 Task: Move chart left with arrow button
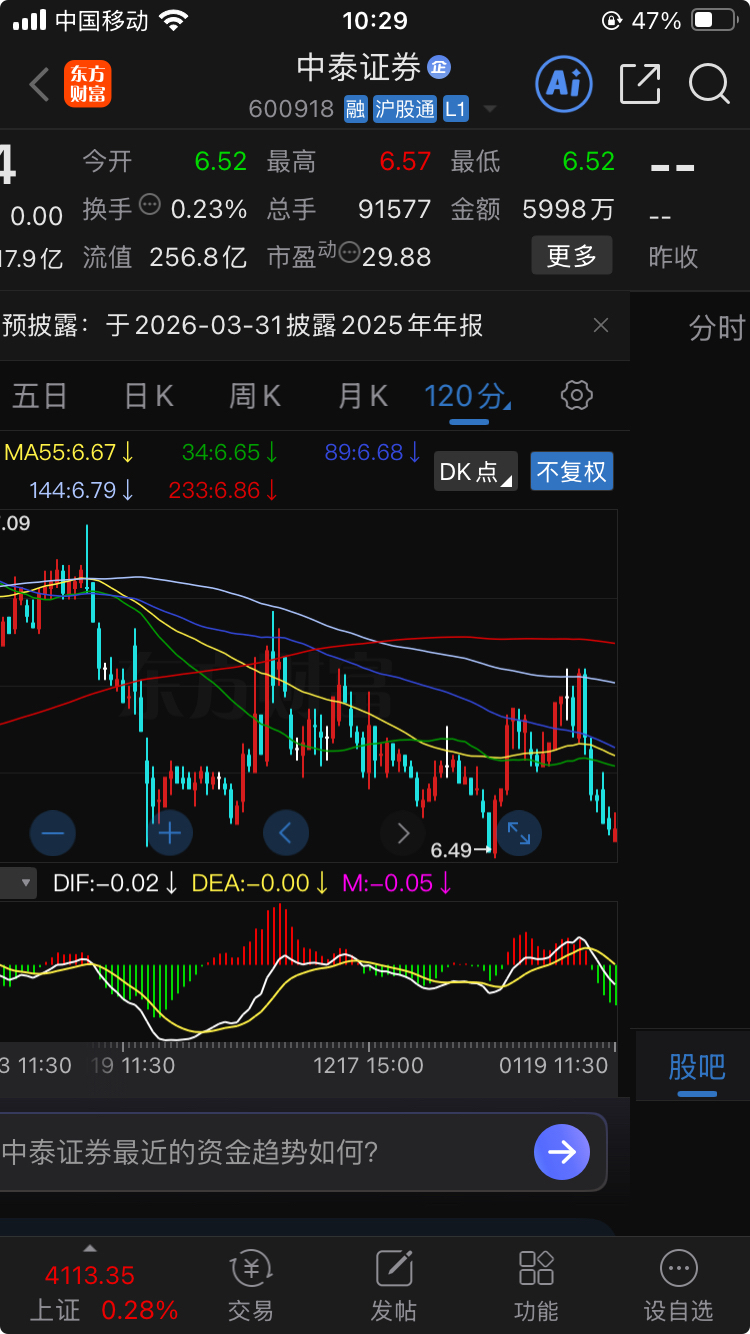click(286, 832)
